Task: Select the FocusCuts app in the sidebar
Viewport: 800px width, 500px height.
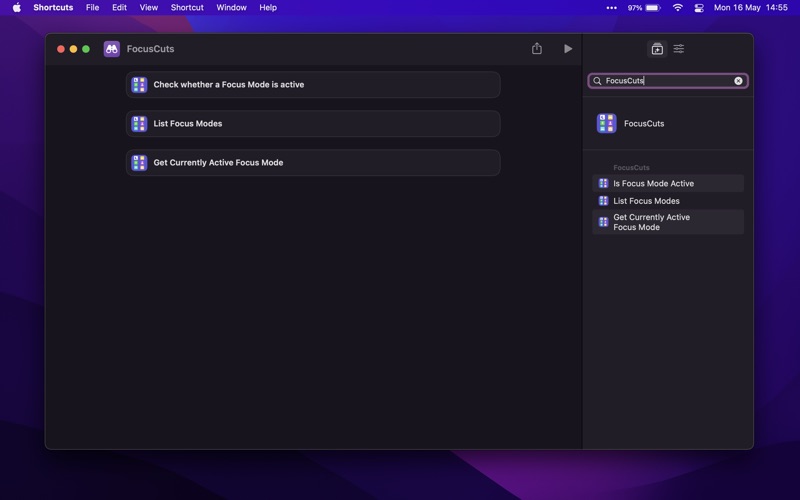Action: [668, 123]
